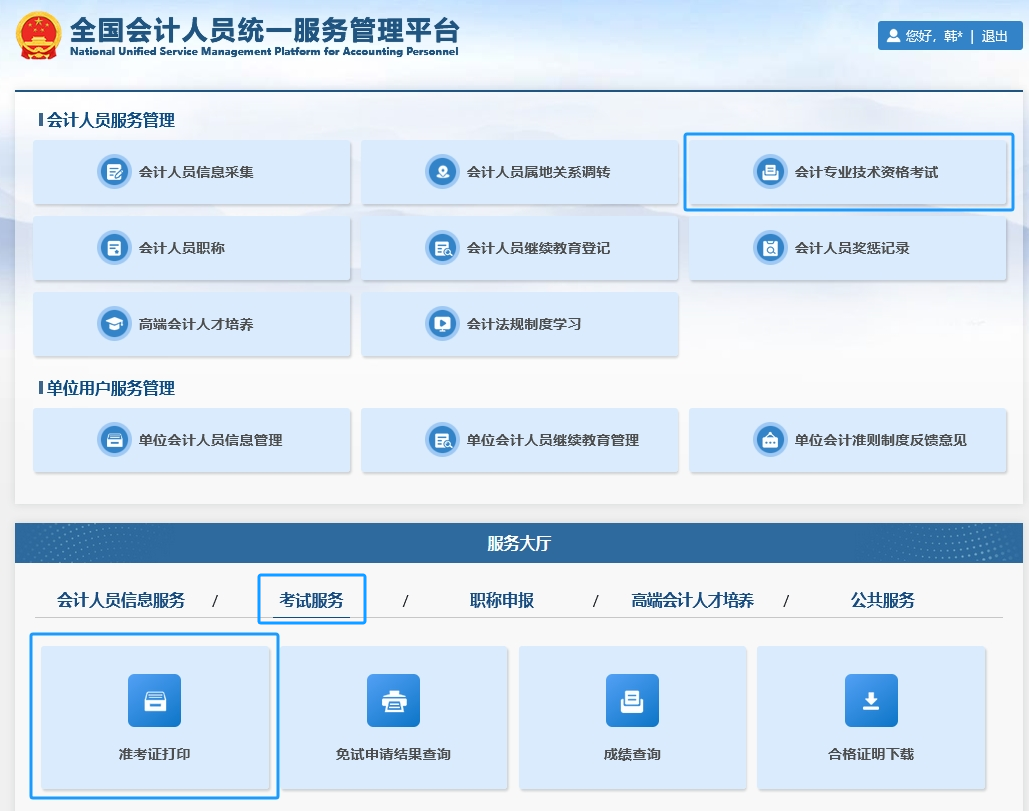
Task: Click the 会计人员属地关系调转 icon
Action: click(x=443, y=171)
